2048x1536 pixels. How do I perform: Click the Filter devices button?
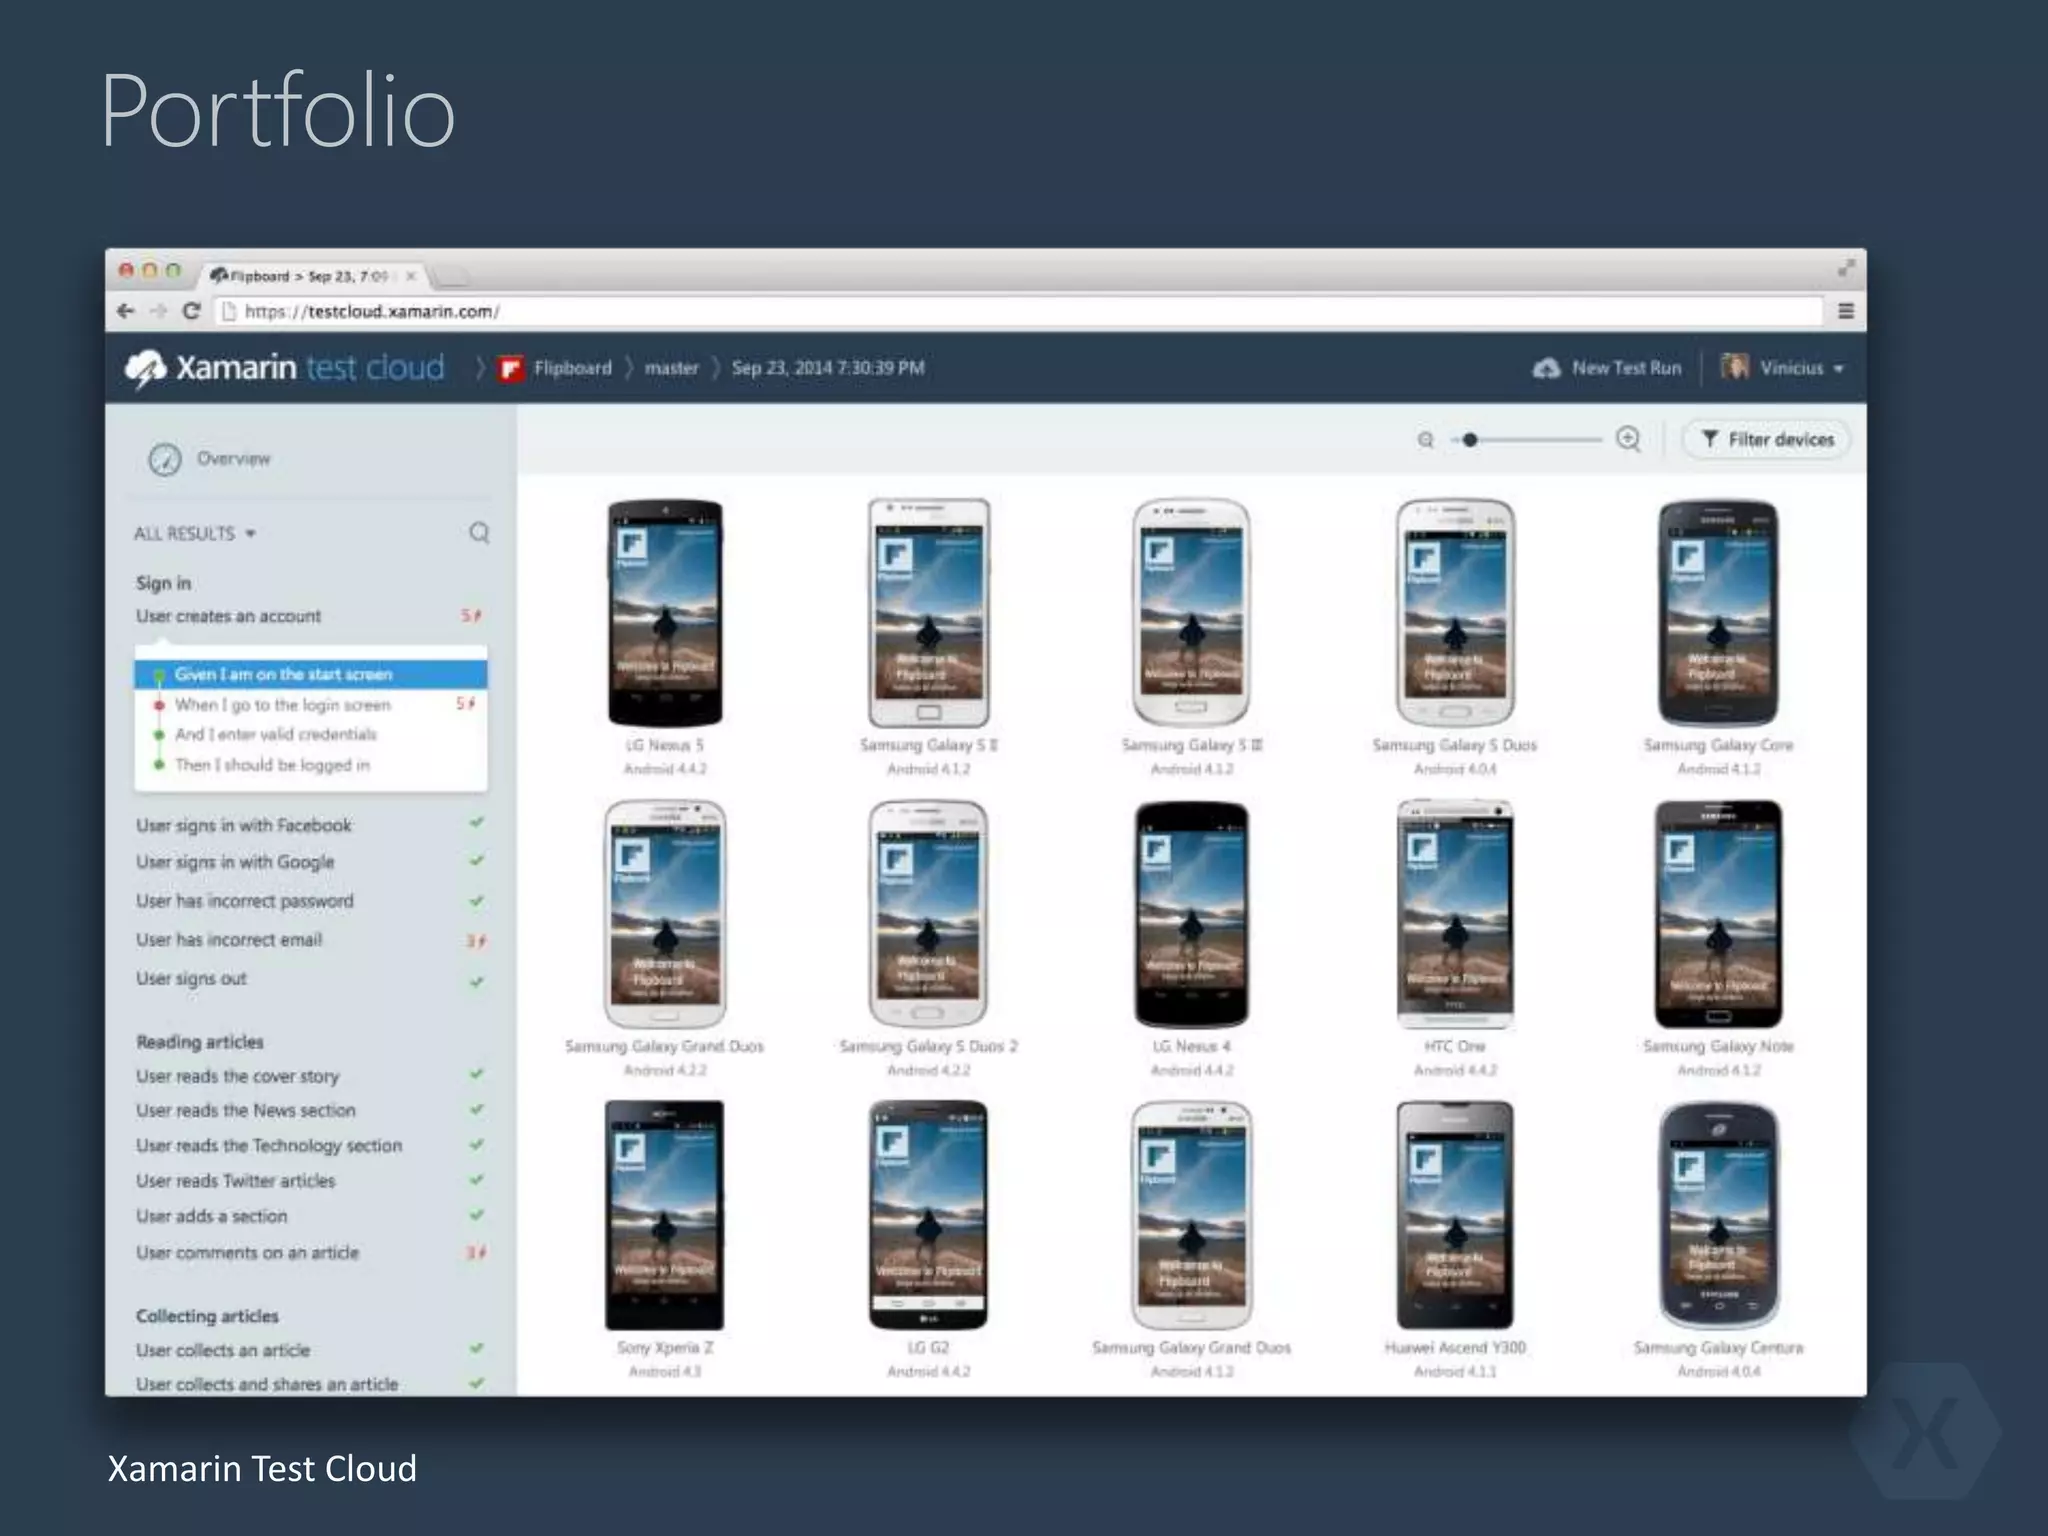point(1767,440)
